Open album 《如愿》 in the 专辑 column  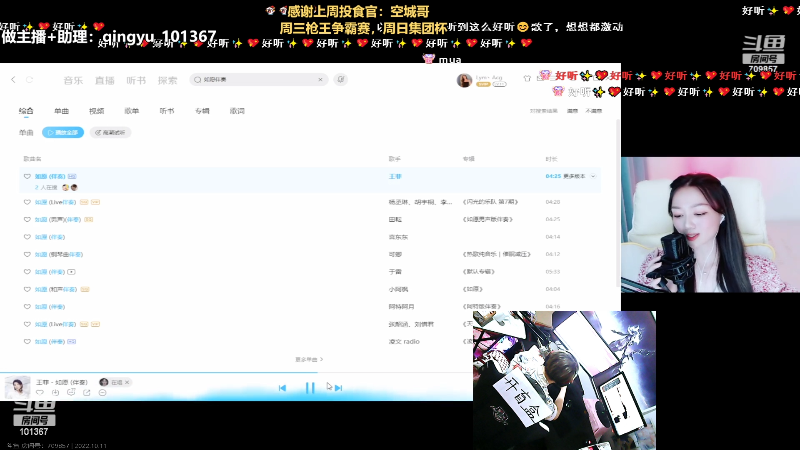(472, 289)
